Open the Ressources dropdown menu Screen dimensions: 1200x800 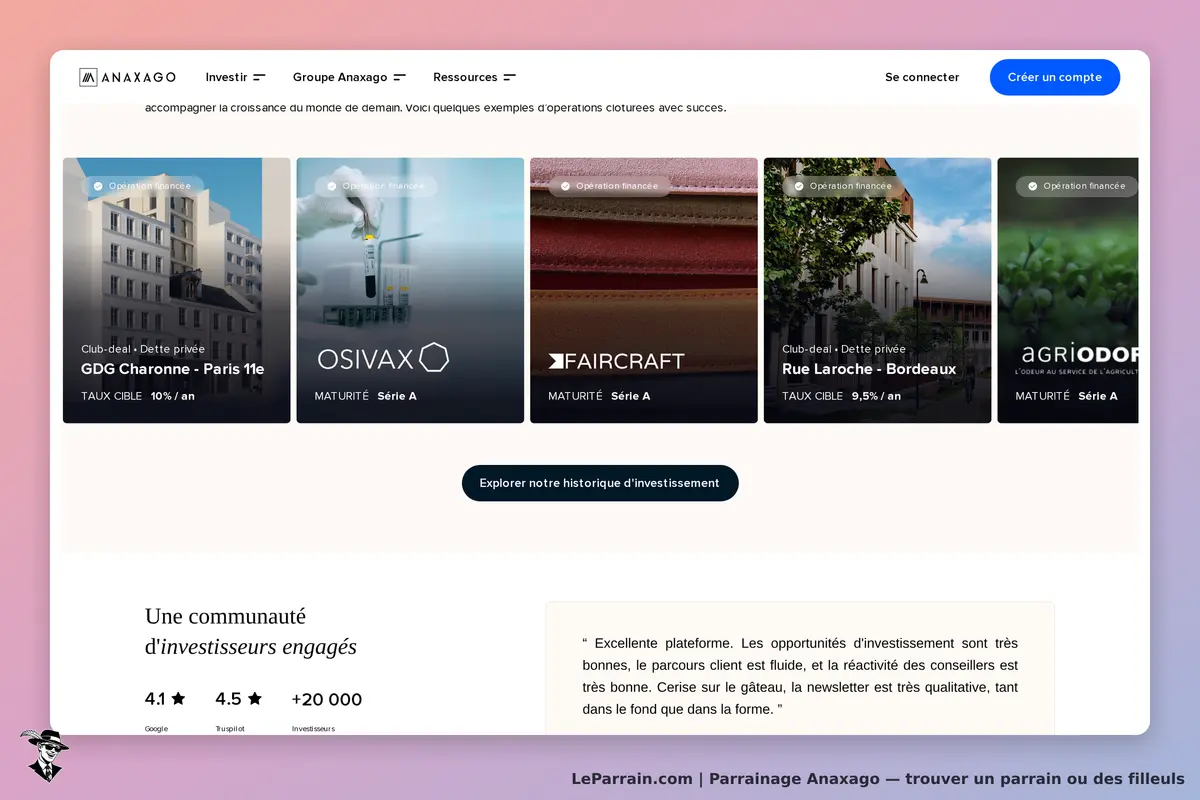(x=474, y=77)
